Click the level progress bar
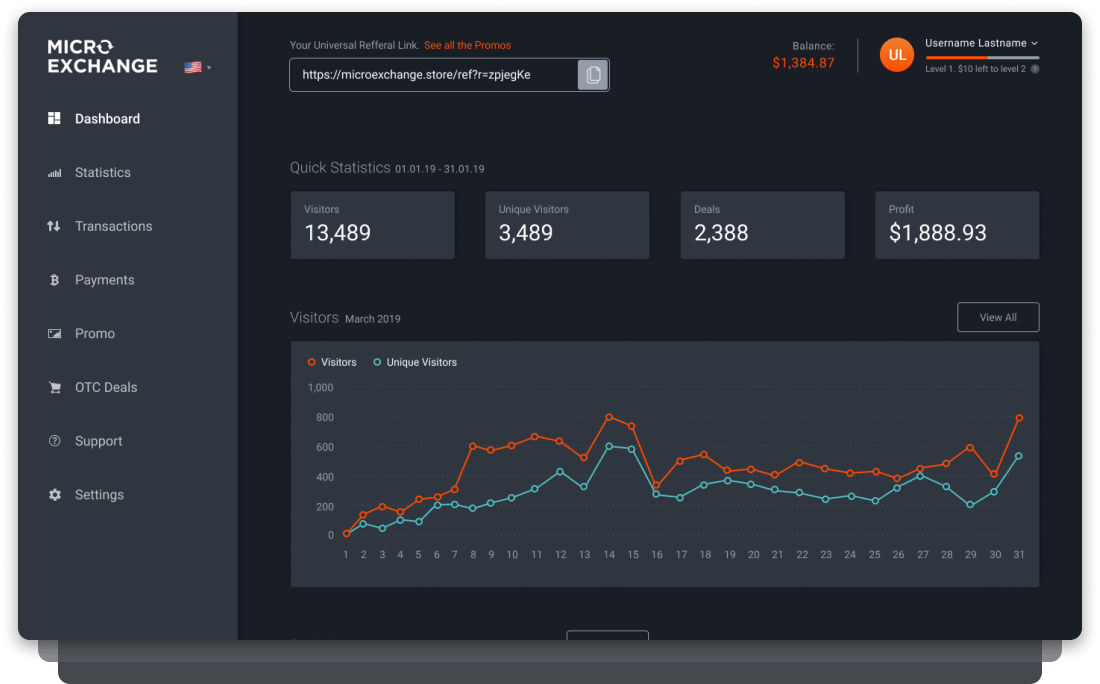The image size is (1100, 684). (981, 58)
